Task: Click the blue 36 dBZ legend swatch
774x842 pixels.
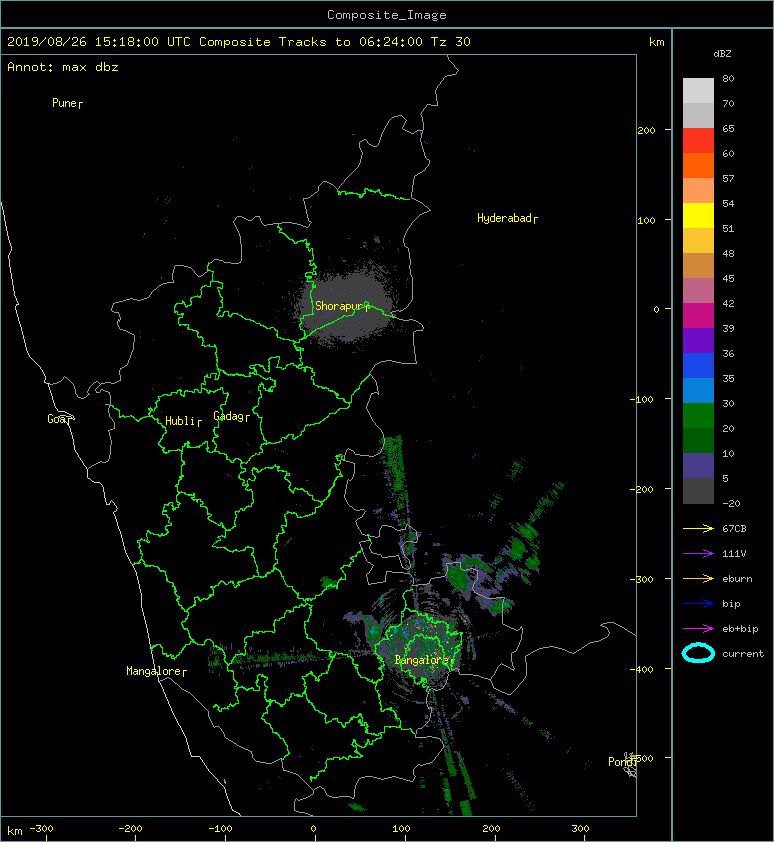Action: (x=698, y=365)
